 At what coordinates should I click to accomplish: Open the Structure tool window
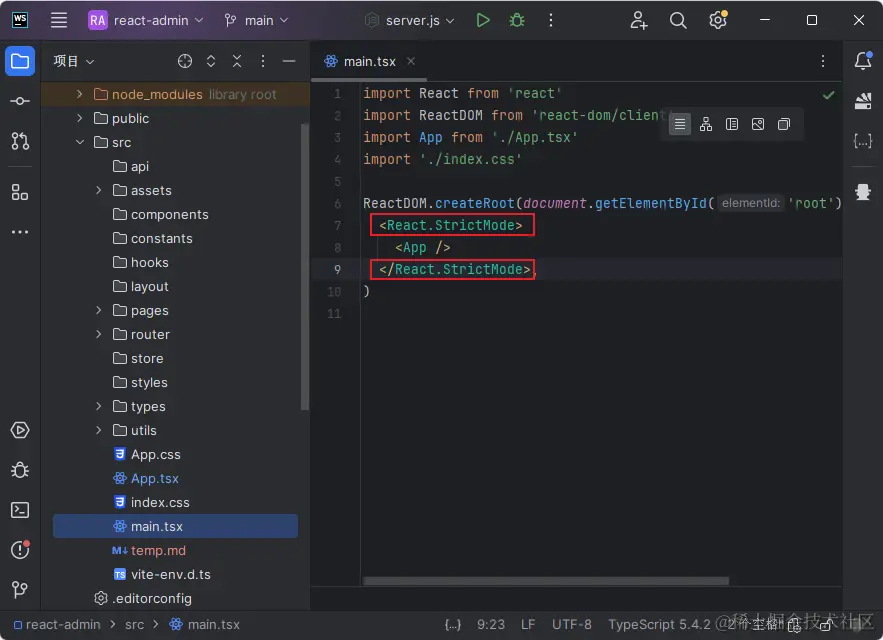pos(20,193)
